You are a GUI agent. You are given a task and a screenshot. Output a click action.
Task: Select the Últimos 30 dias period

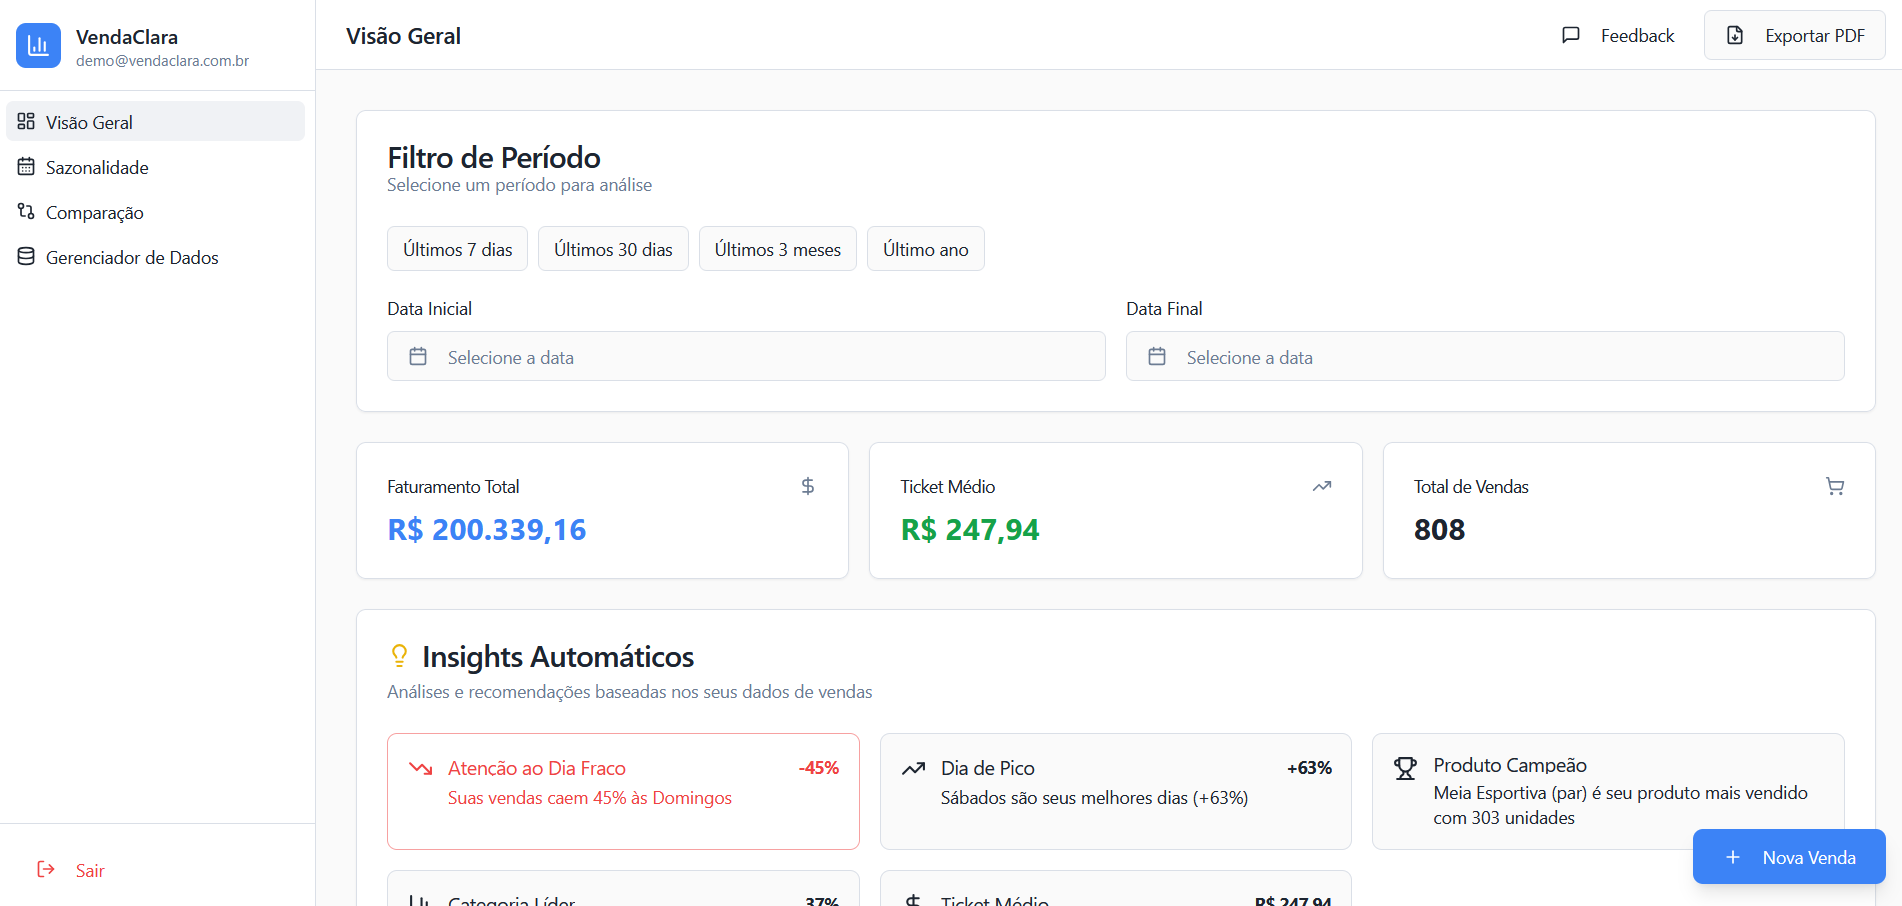613,249
